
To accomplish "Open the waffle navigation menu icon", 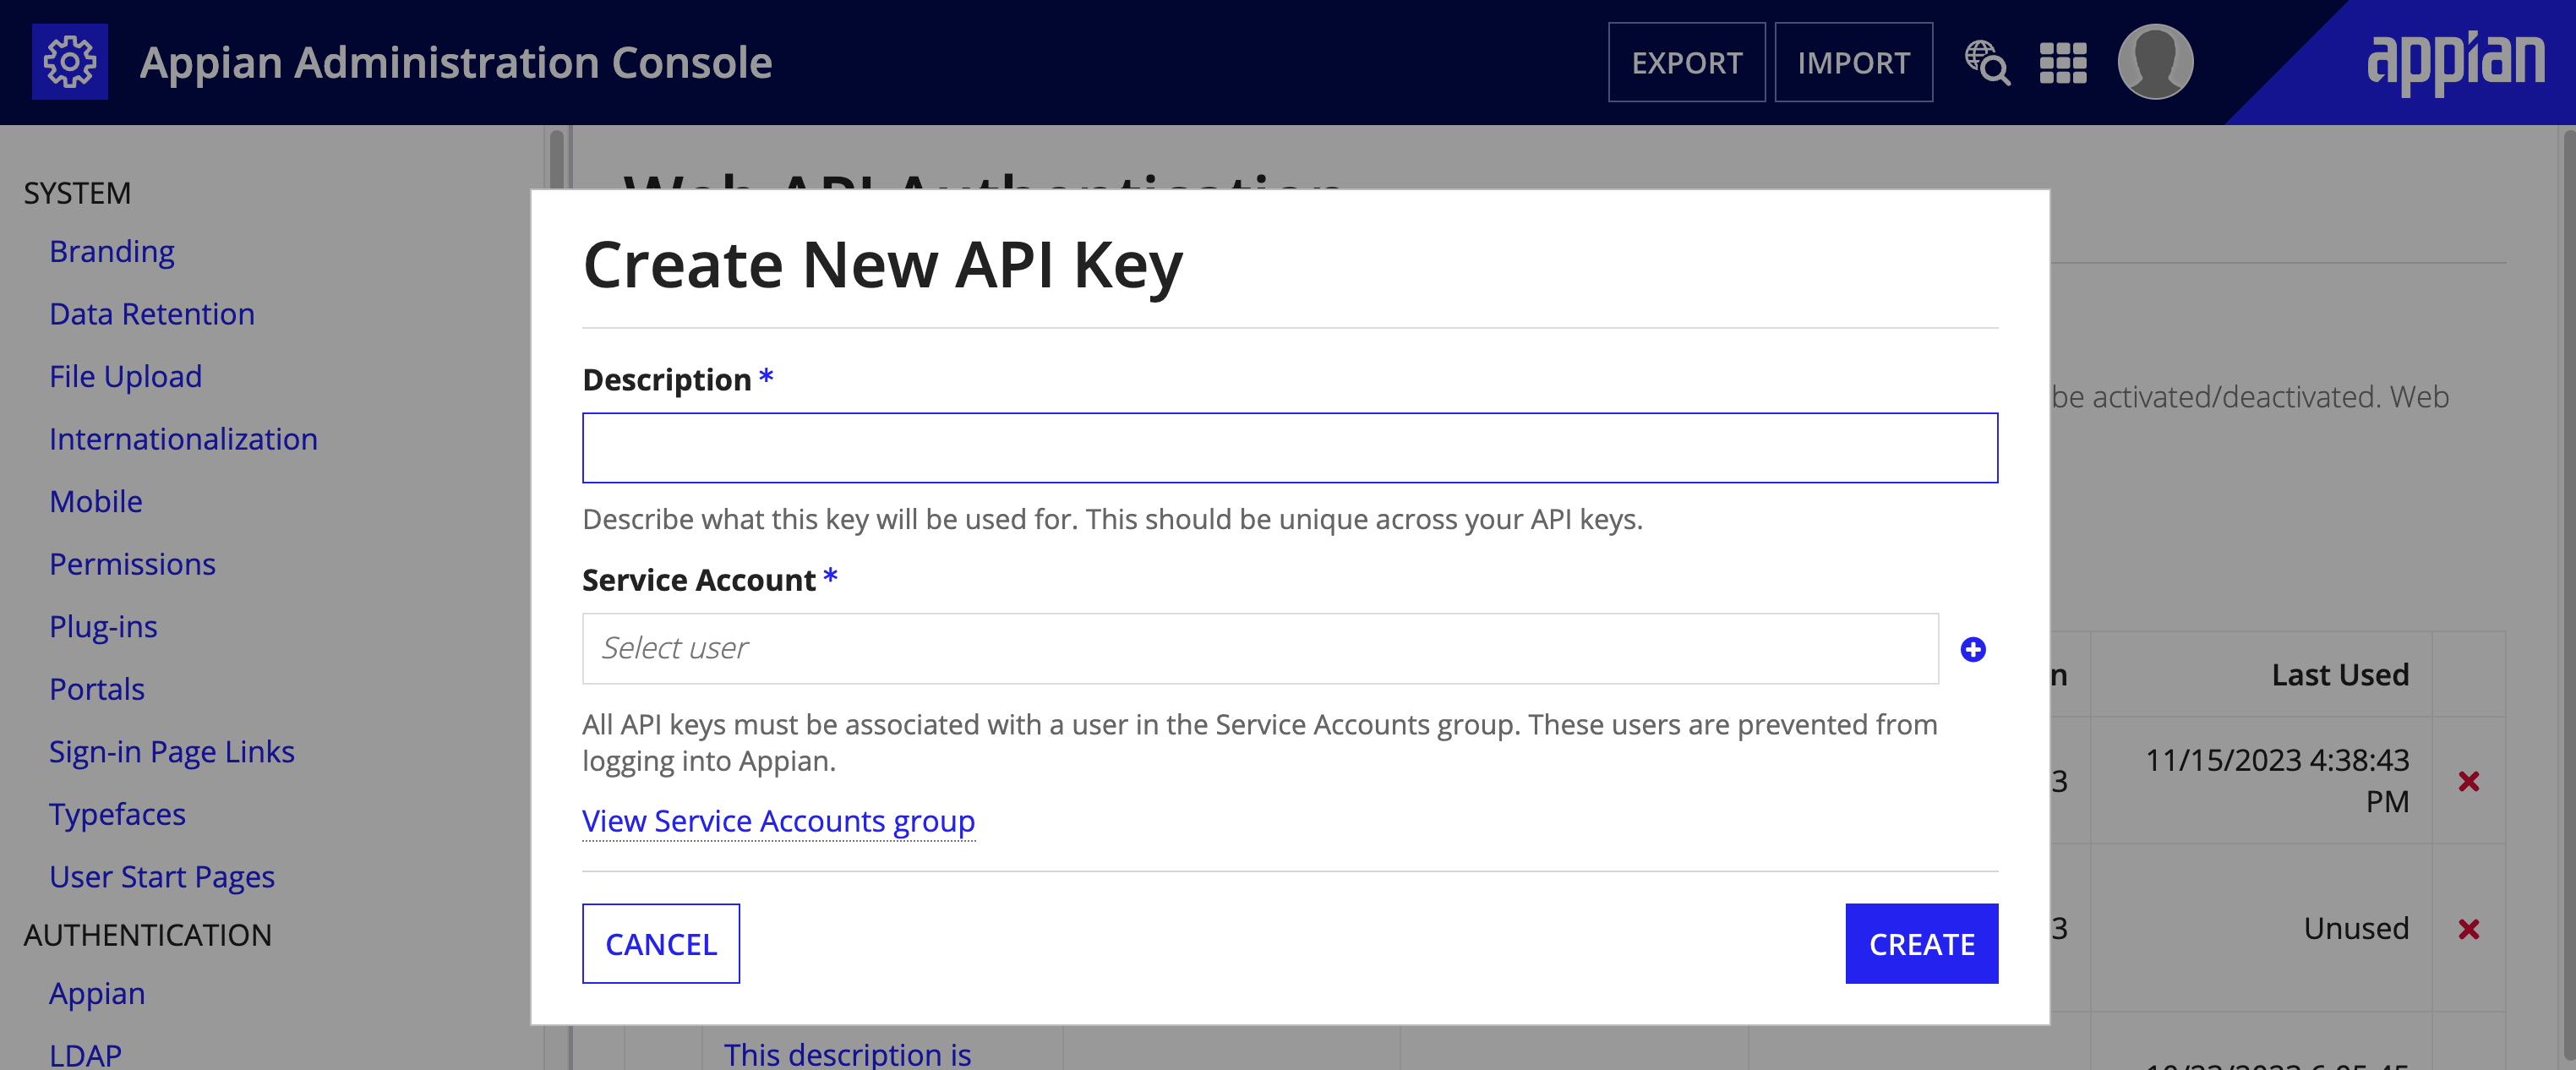I will (2062, 61).
